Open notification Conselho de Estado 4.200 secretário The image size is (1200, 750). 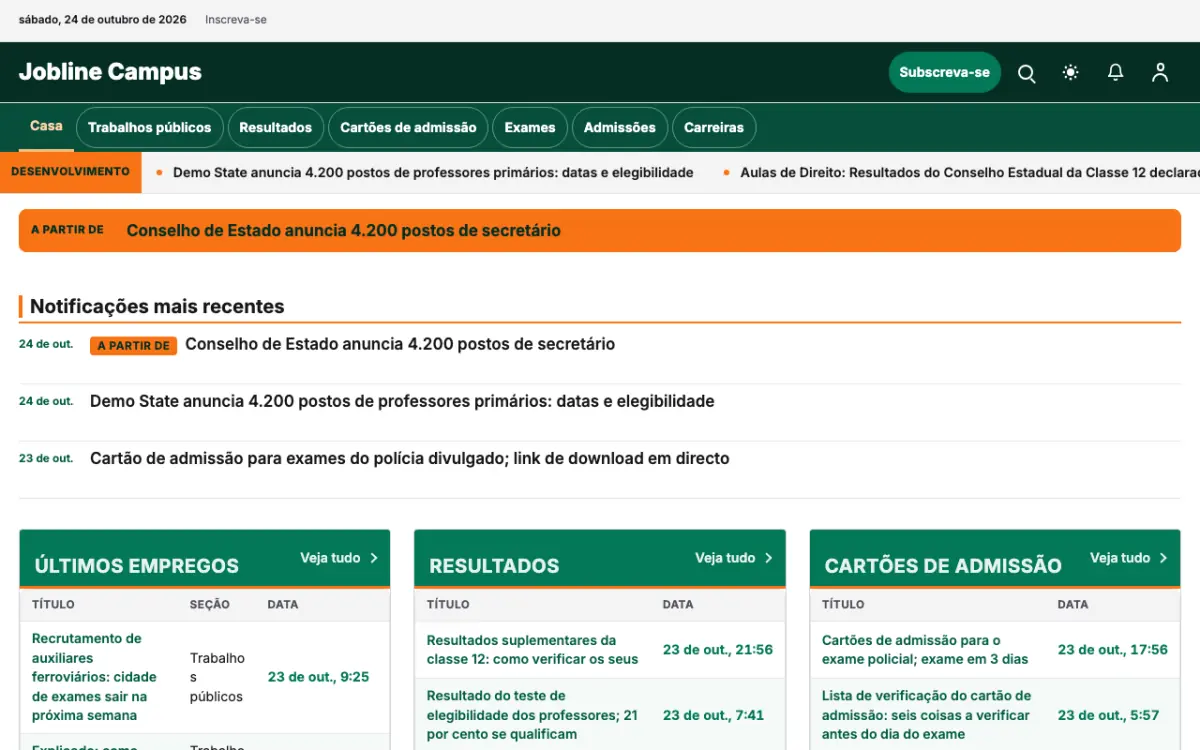(400, 344)
